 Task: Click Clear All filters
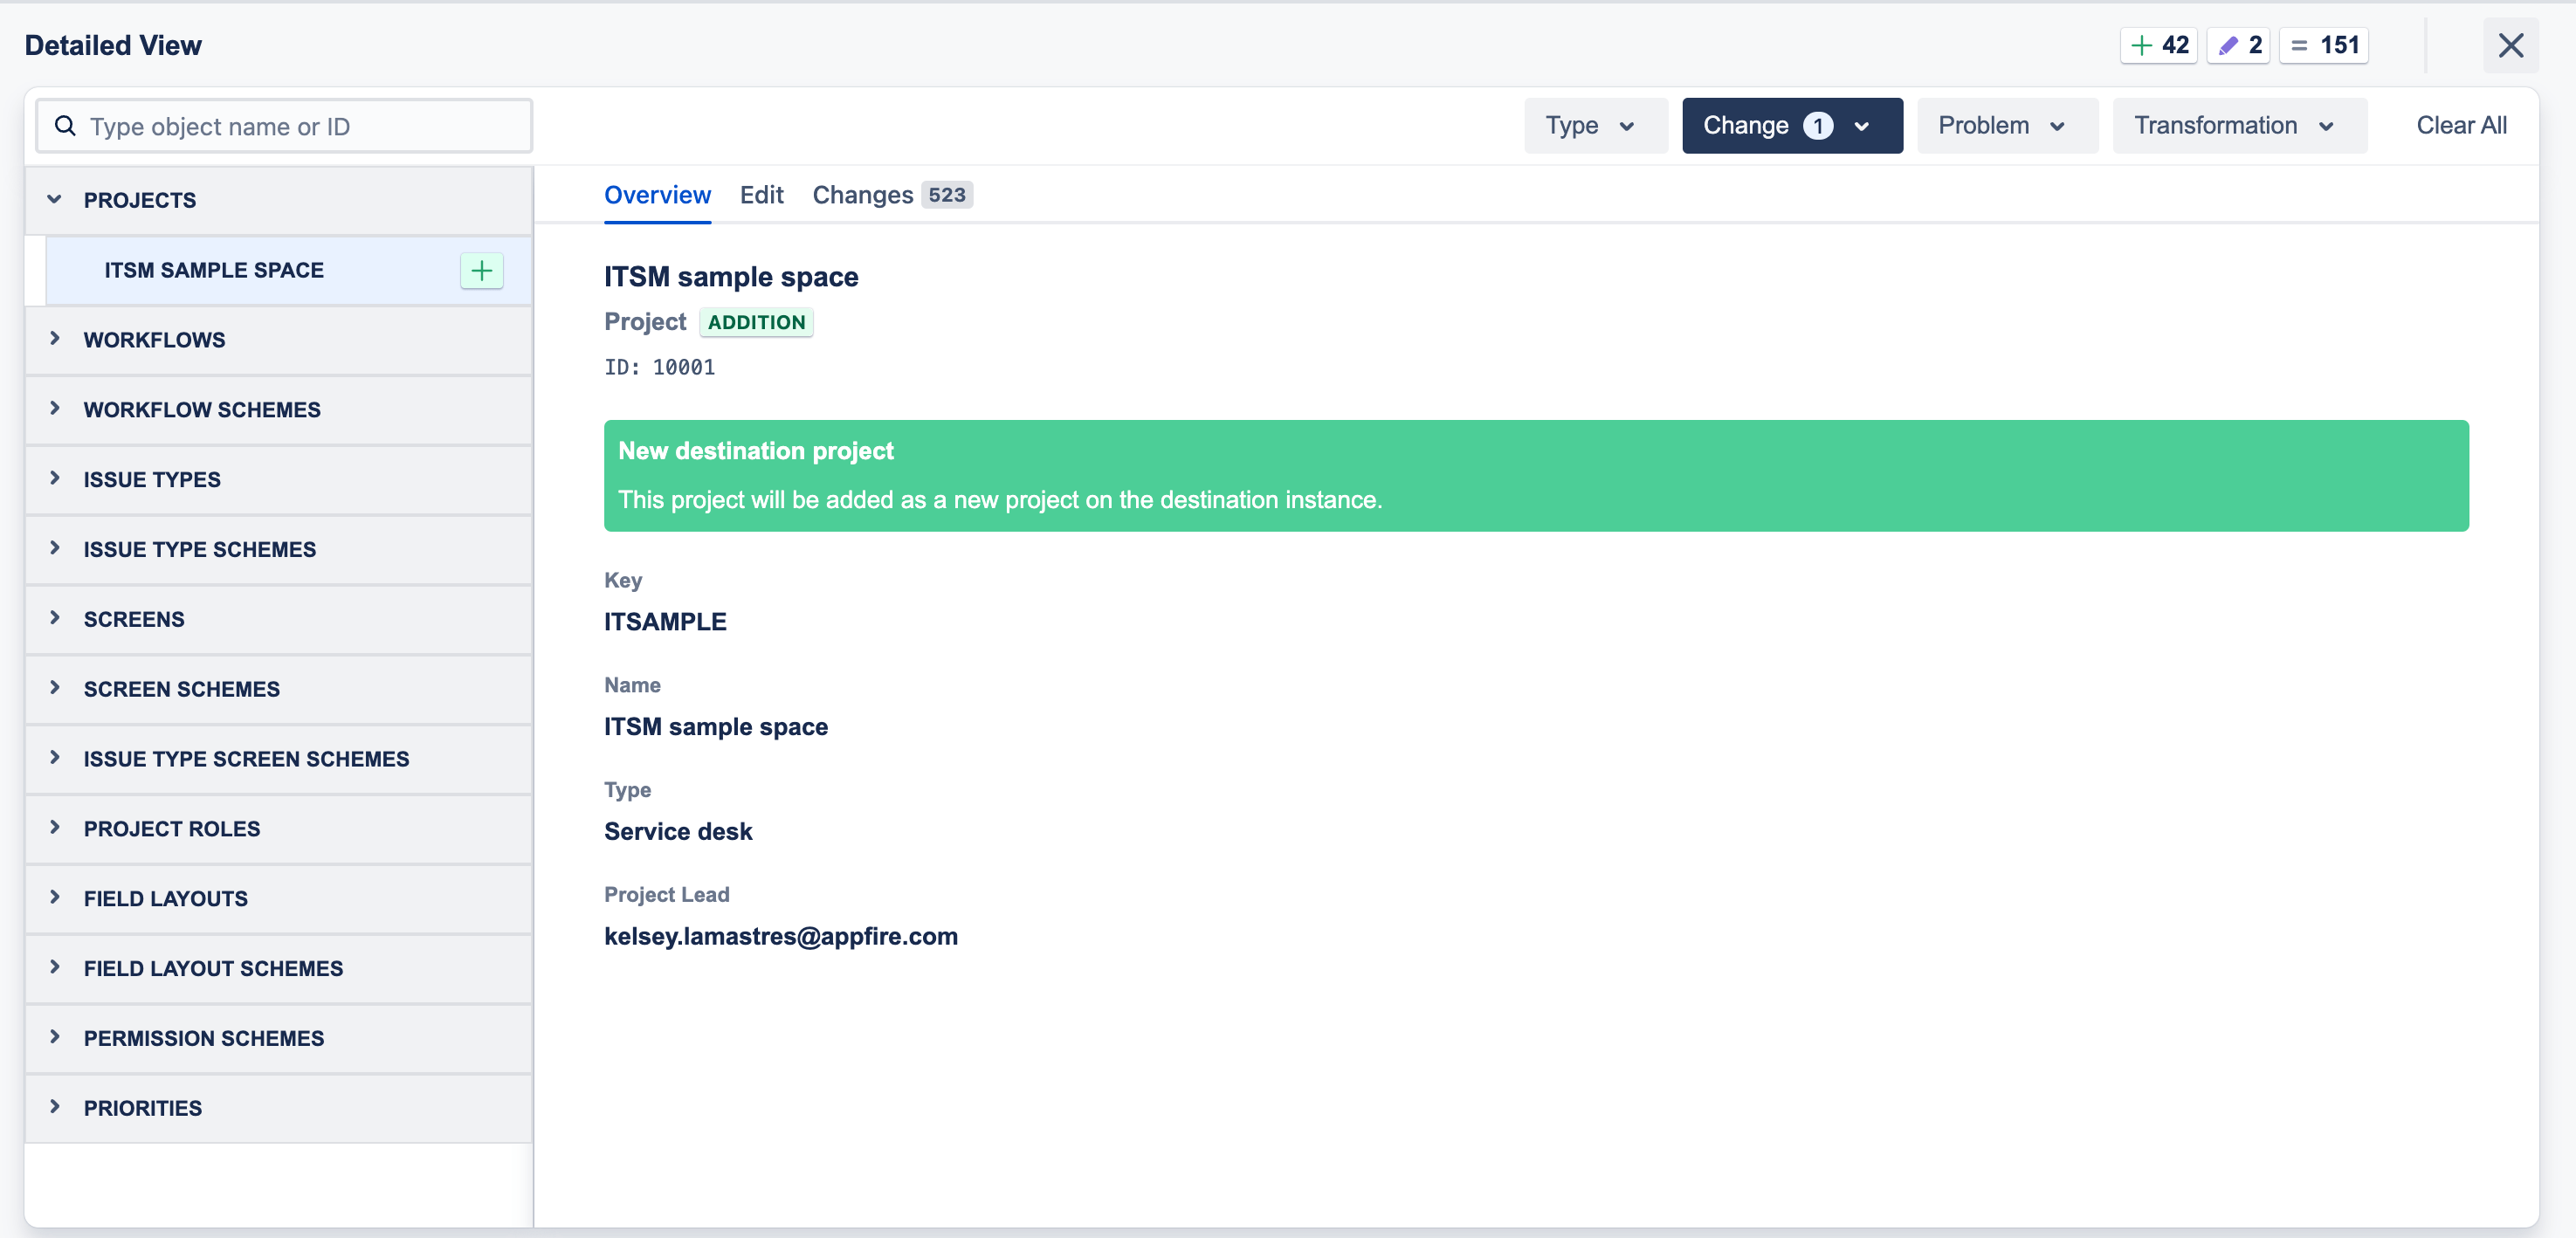pos(2461,126)
